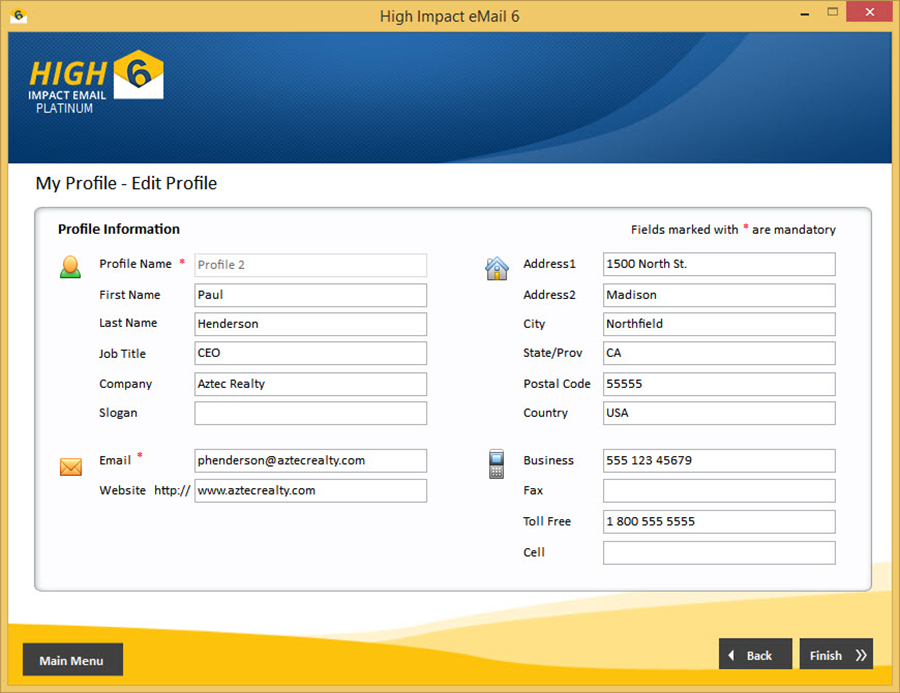
Task: Focus the empty Cell field
Action: (x=719, y=553)
